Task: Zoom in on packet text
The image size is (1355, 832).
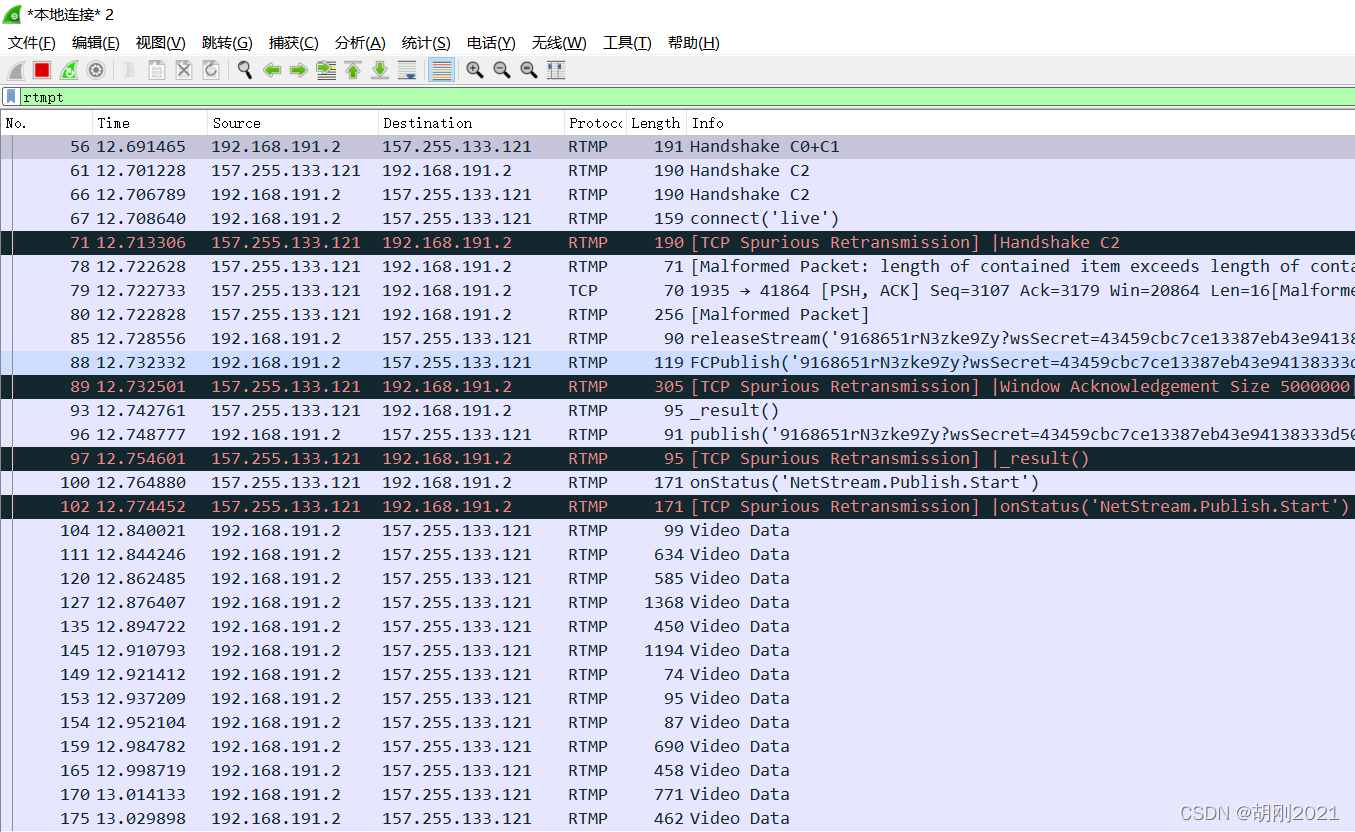Action: point(475,70)
